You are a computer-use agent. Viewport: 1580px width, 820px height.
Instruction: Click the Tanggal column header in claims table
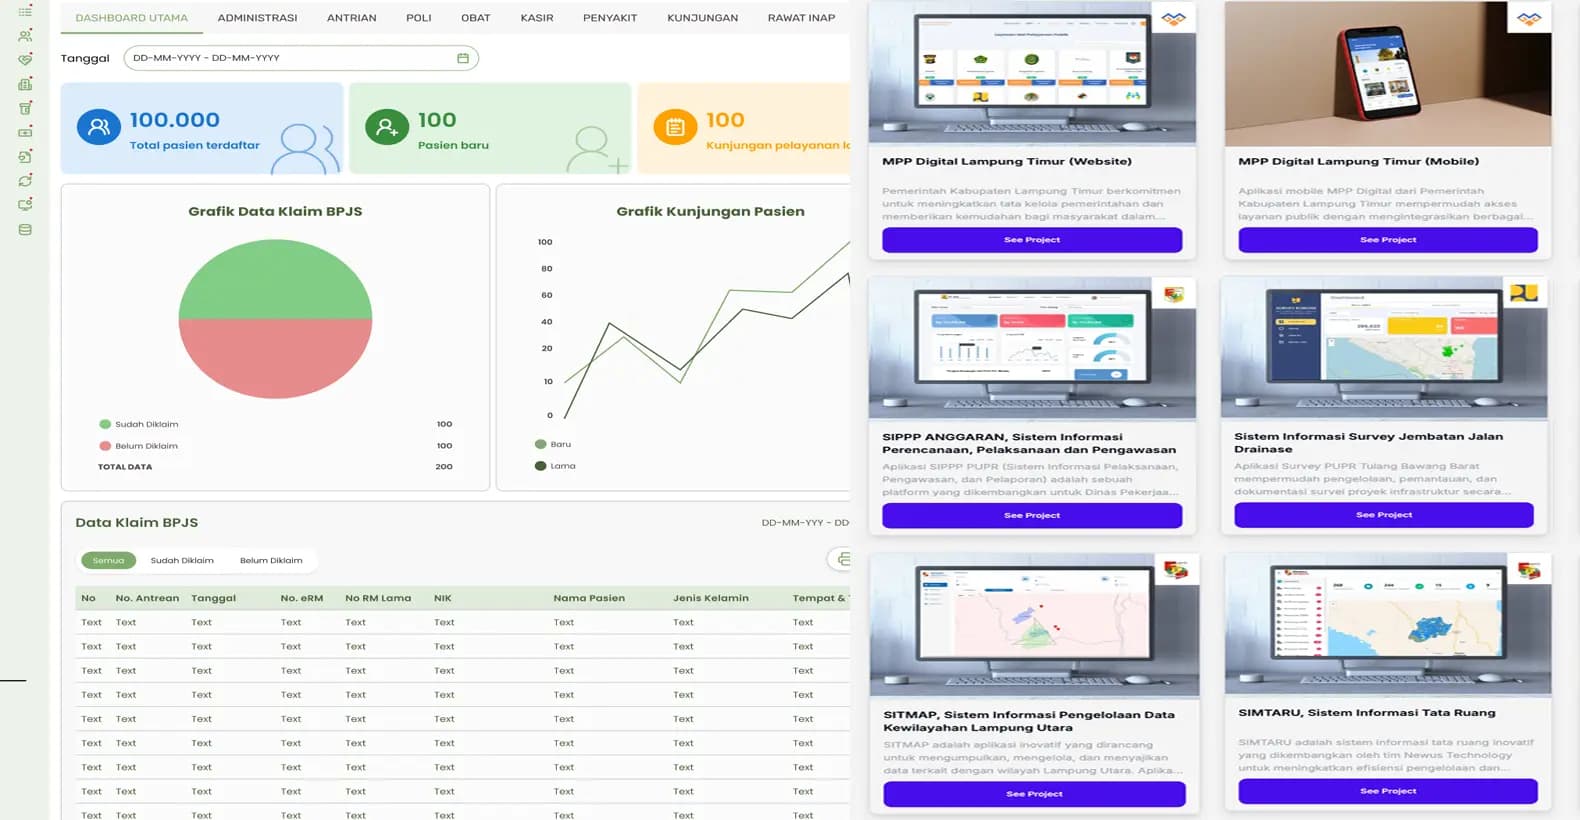213,598
